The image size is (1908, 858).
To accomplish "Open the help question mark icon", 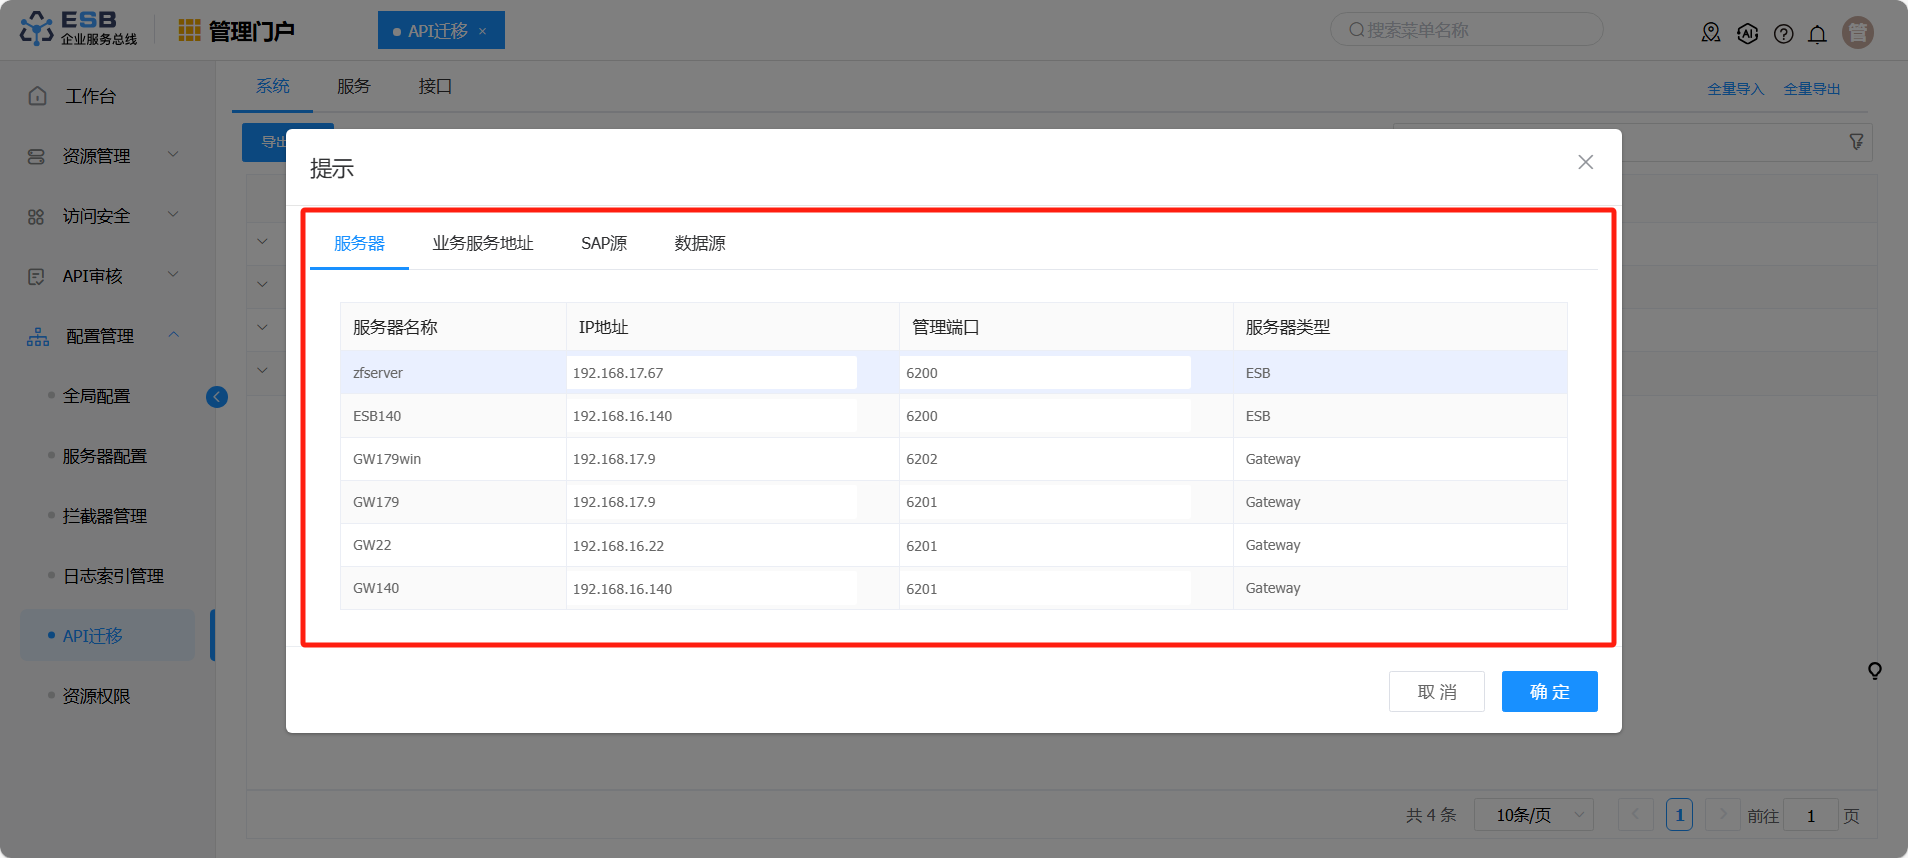I will 1783,34.
